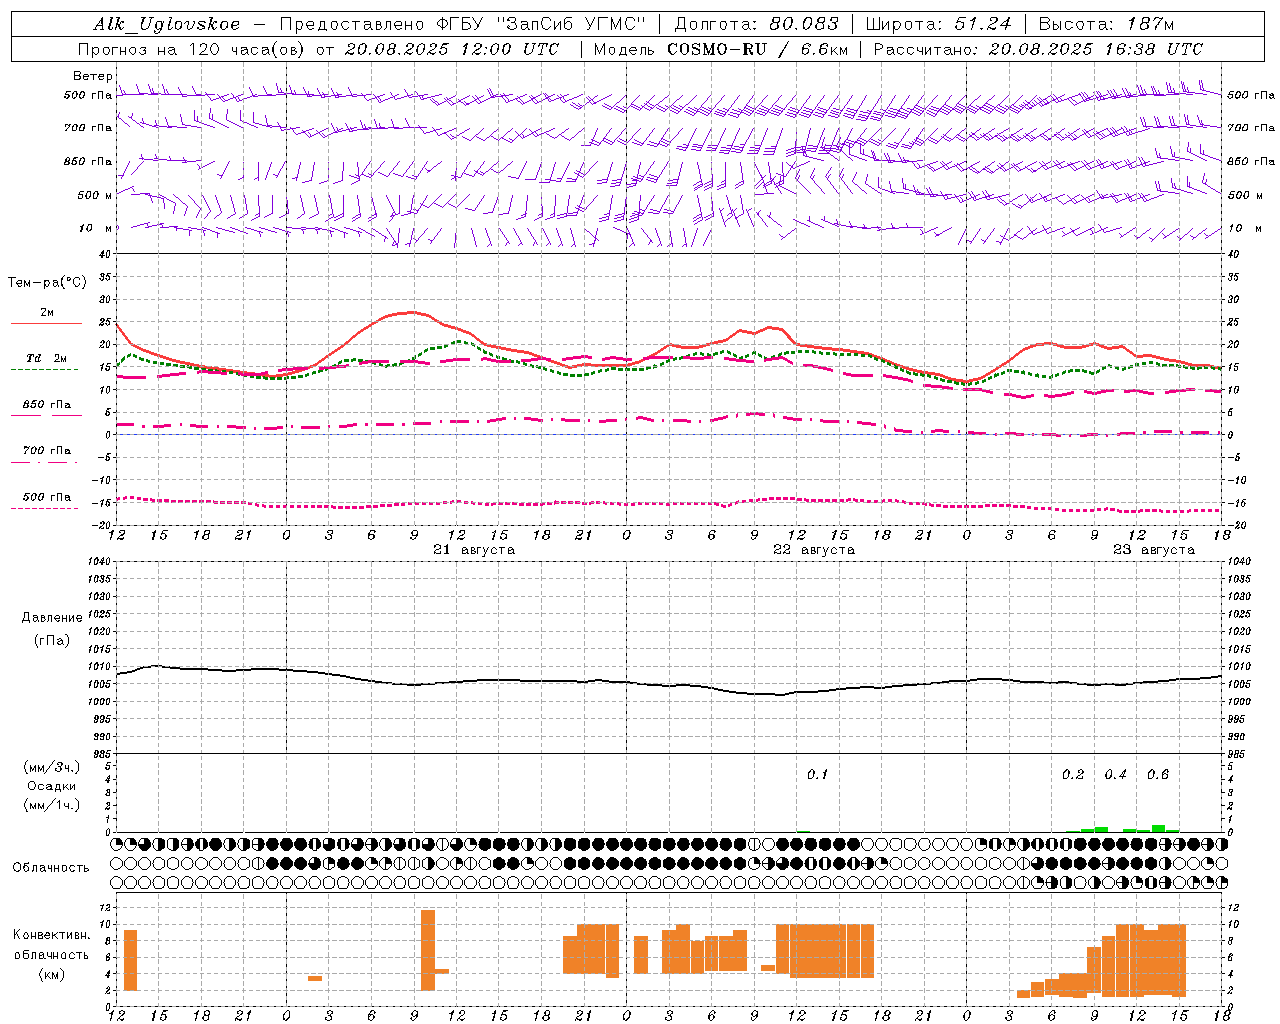The height and width of the screenshot is (1024, 1280).
Task: Click the 21 августа date label
Action: tap(474, 550)
